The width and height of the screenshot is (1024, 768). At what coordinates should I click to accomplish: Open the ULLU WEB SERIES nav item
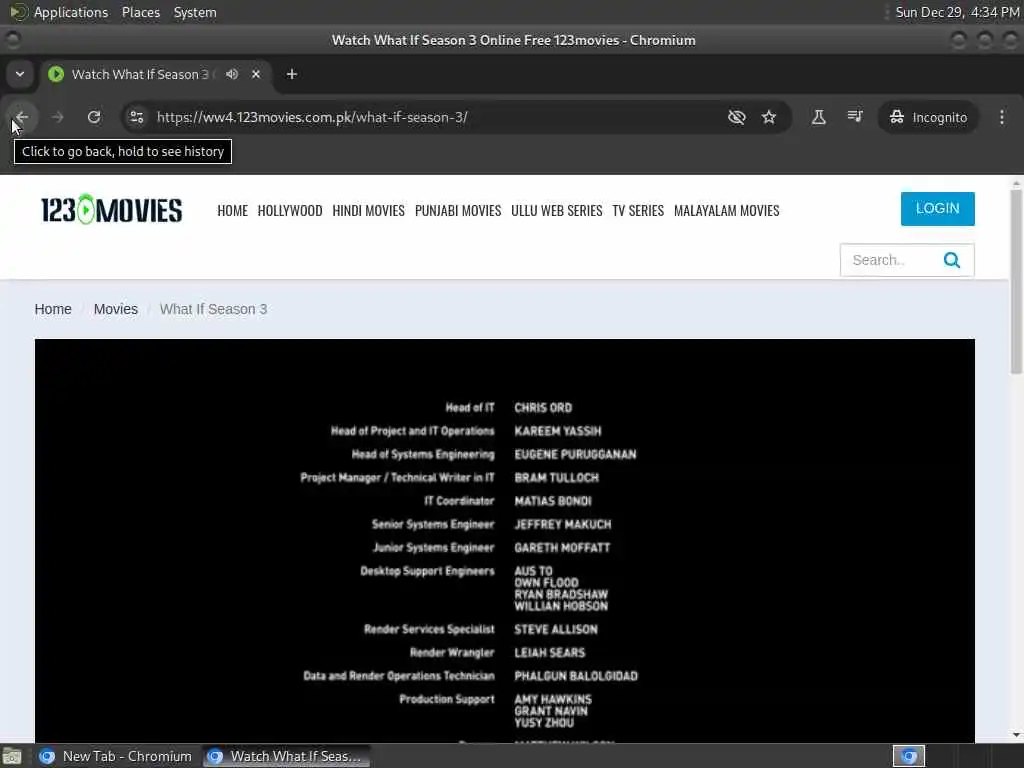pyautogui.click(x=556, y=211)
